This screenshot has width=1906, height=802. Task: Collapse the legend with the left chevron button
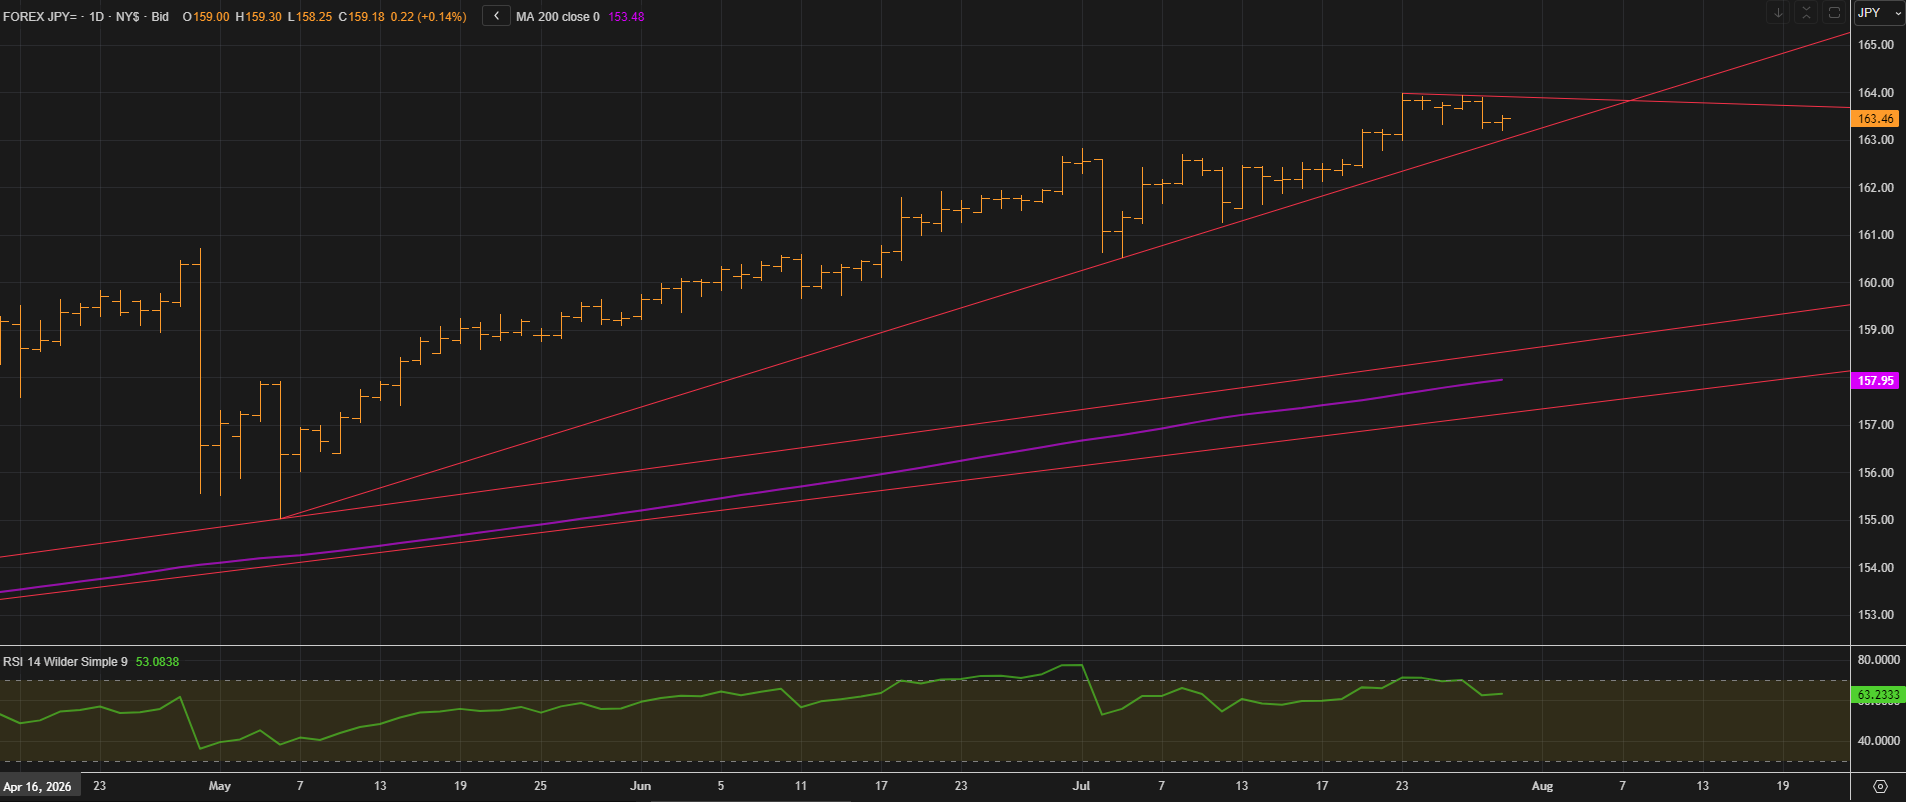coord(497,16)
